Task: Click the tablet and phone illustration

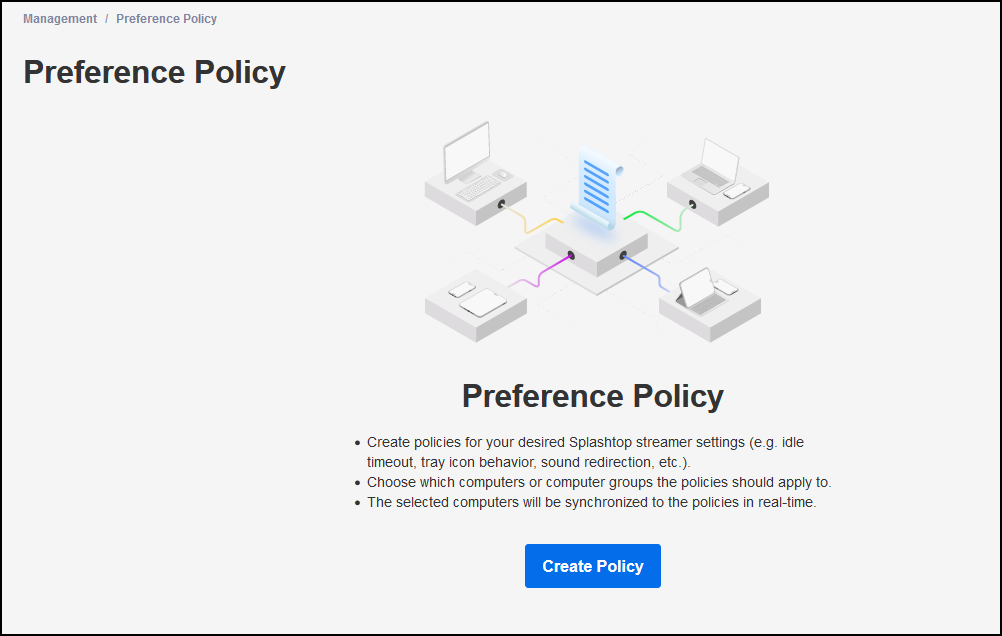Action: pos(477,299)
